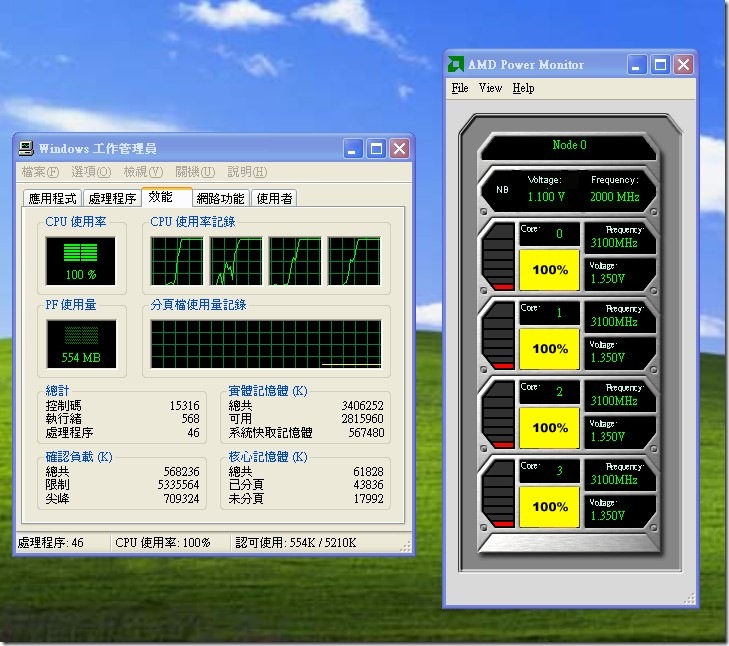The height and width of the screenshot is (646, 729).
Task: Click 可用 memory value 2815960
Action: click(x=363, y=419)
